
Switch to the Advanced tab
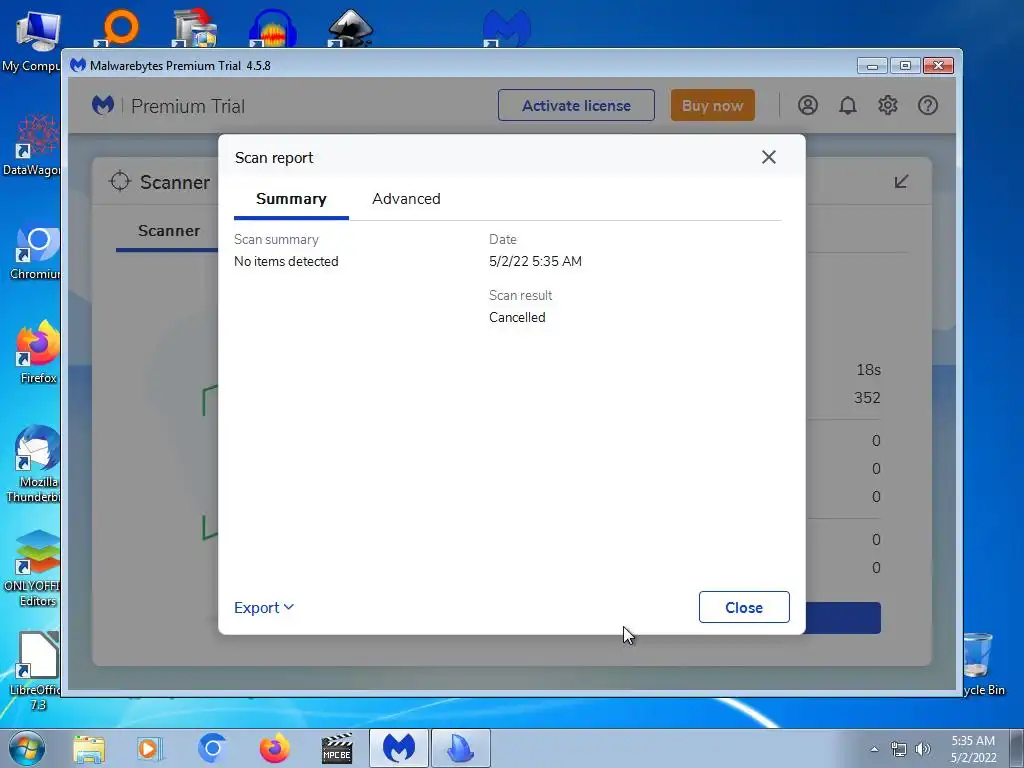point(406,199)
